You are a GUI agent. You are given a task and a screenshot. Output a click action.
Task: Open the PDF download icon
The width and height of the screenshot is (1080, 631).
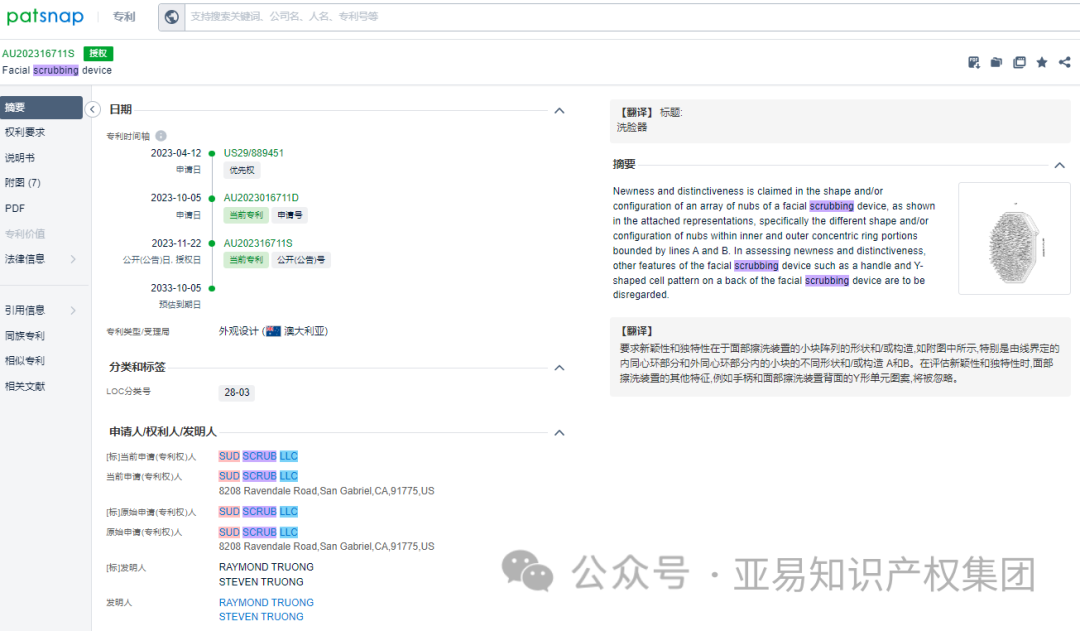pyautogui.click(x=974, y=62)
